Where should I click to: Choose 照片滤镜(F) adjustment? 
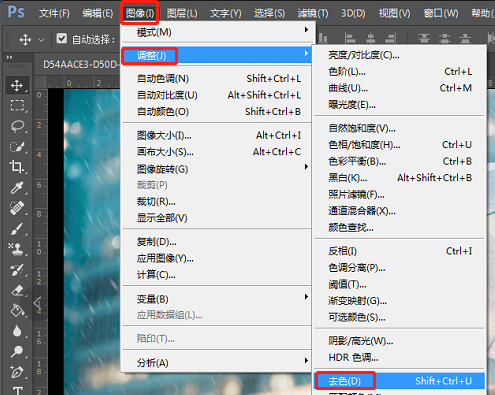[x=399, y=194]
